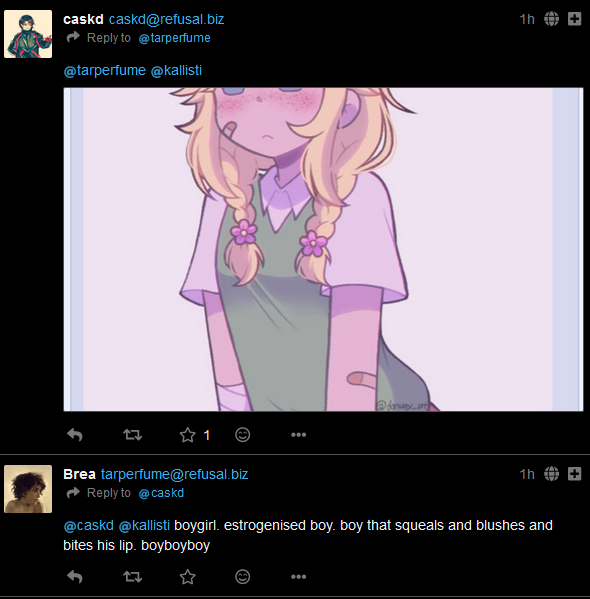Favorite caskd's post with one star
This screenshot has height=599, width=590.
[188, 435]
